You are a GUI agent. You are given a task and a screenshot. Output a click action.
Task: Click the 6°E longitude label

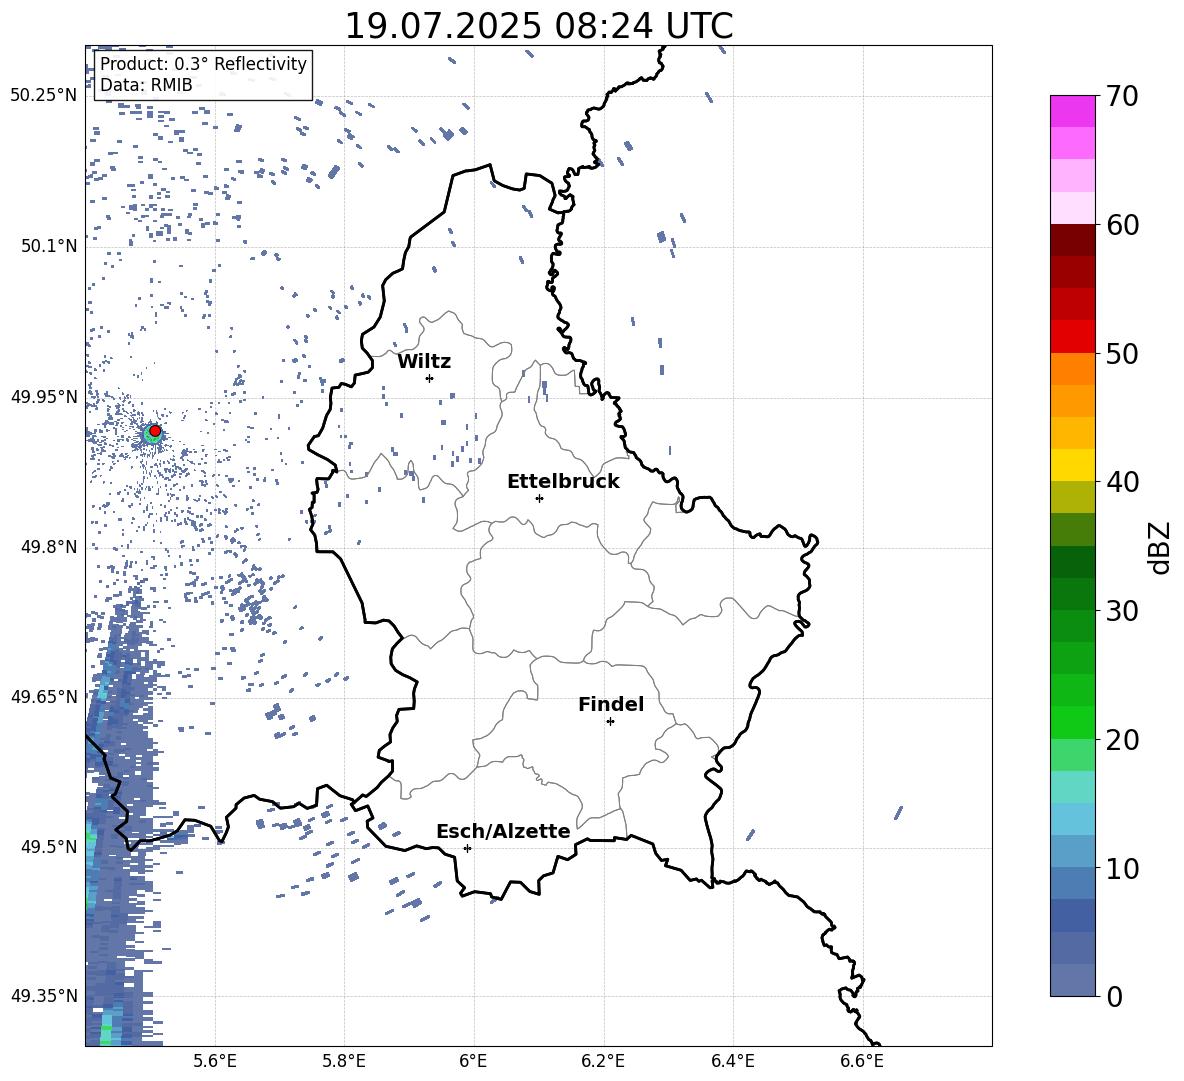pyautogui.click(x=473, y=1061)
